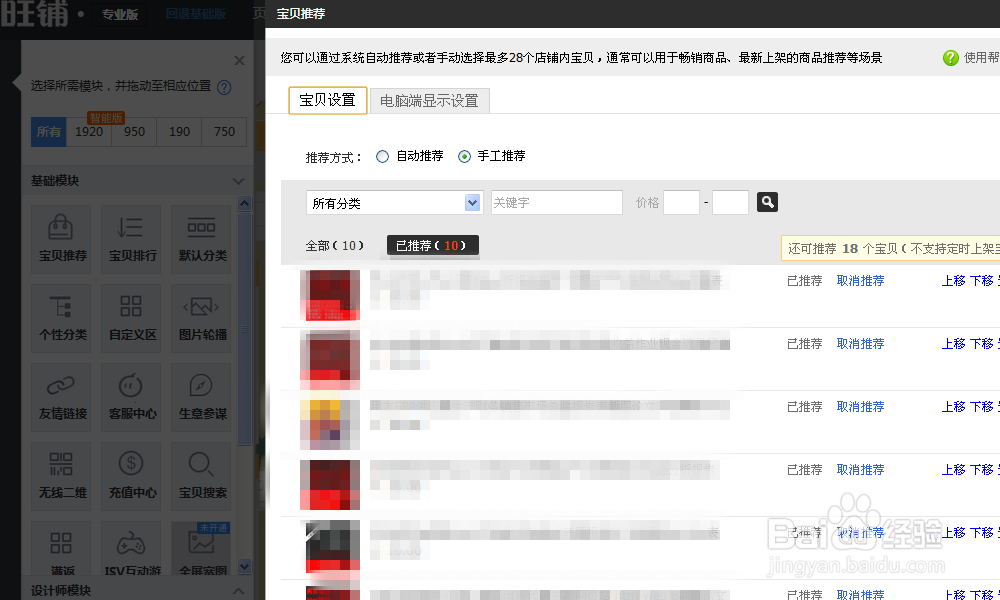Filter modules by 950 width
The width and height of the screenshot is (1000, 600).
click(134, 132)
